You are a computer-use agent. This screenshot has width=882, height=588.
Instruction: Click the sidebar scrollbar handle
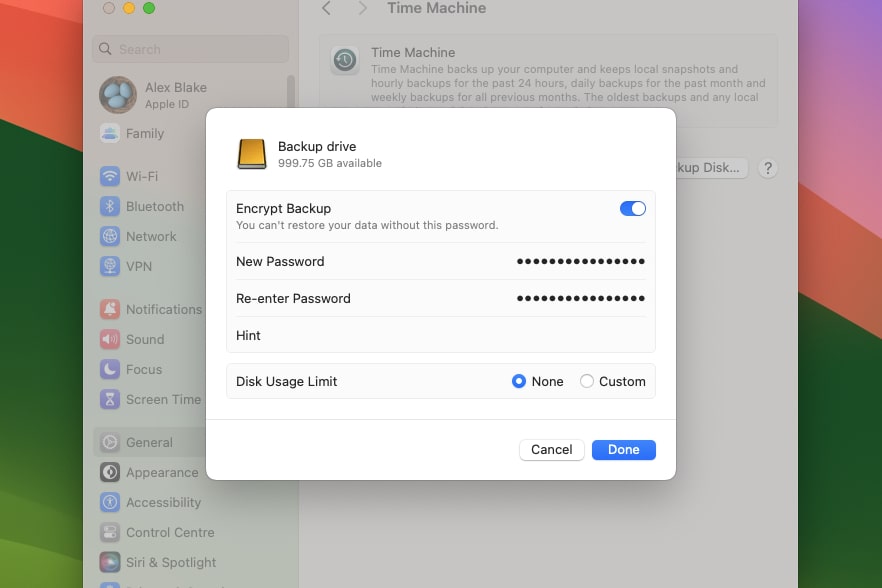coord(291,91)
